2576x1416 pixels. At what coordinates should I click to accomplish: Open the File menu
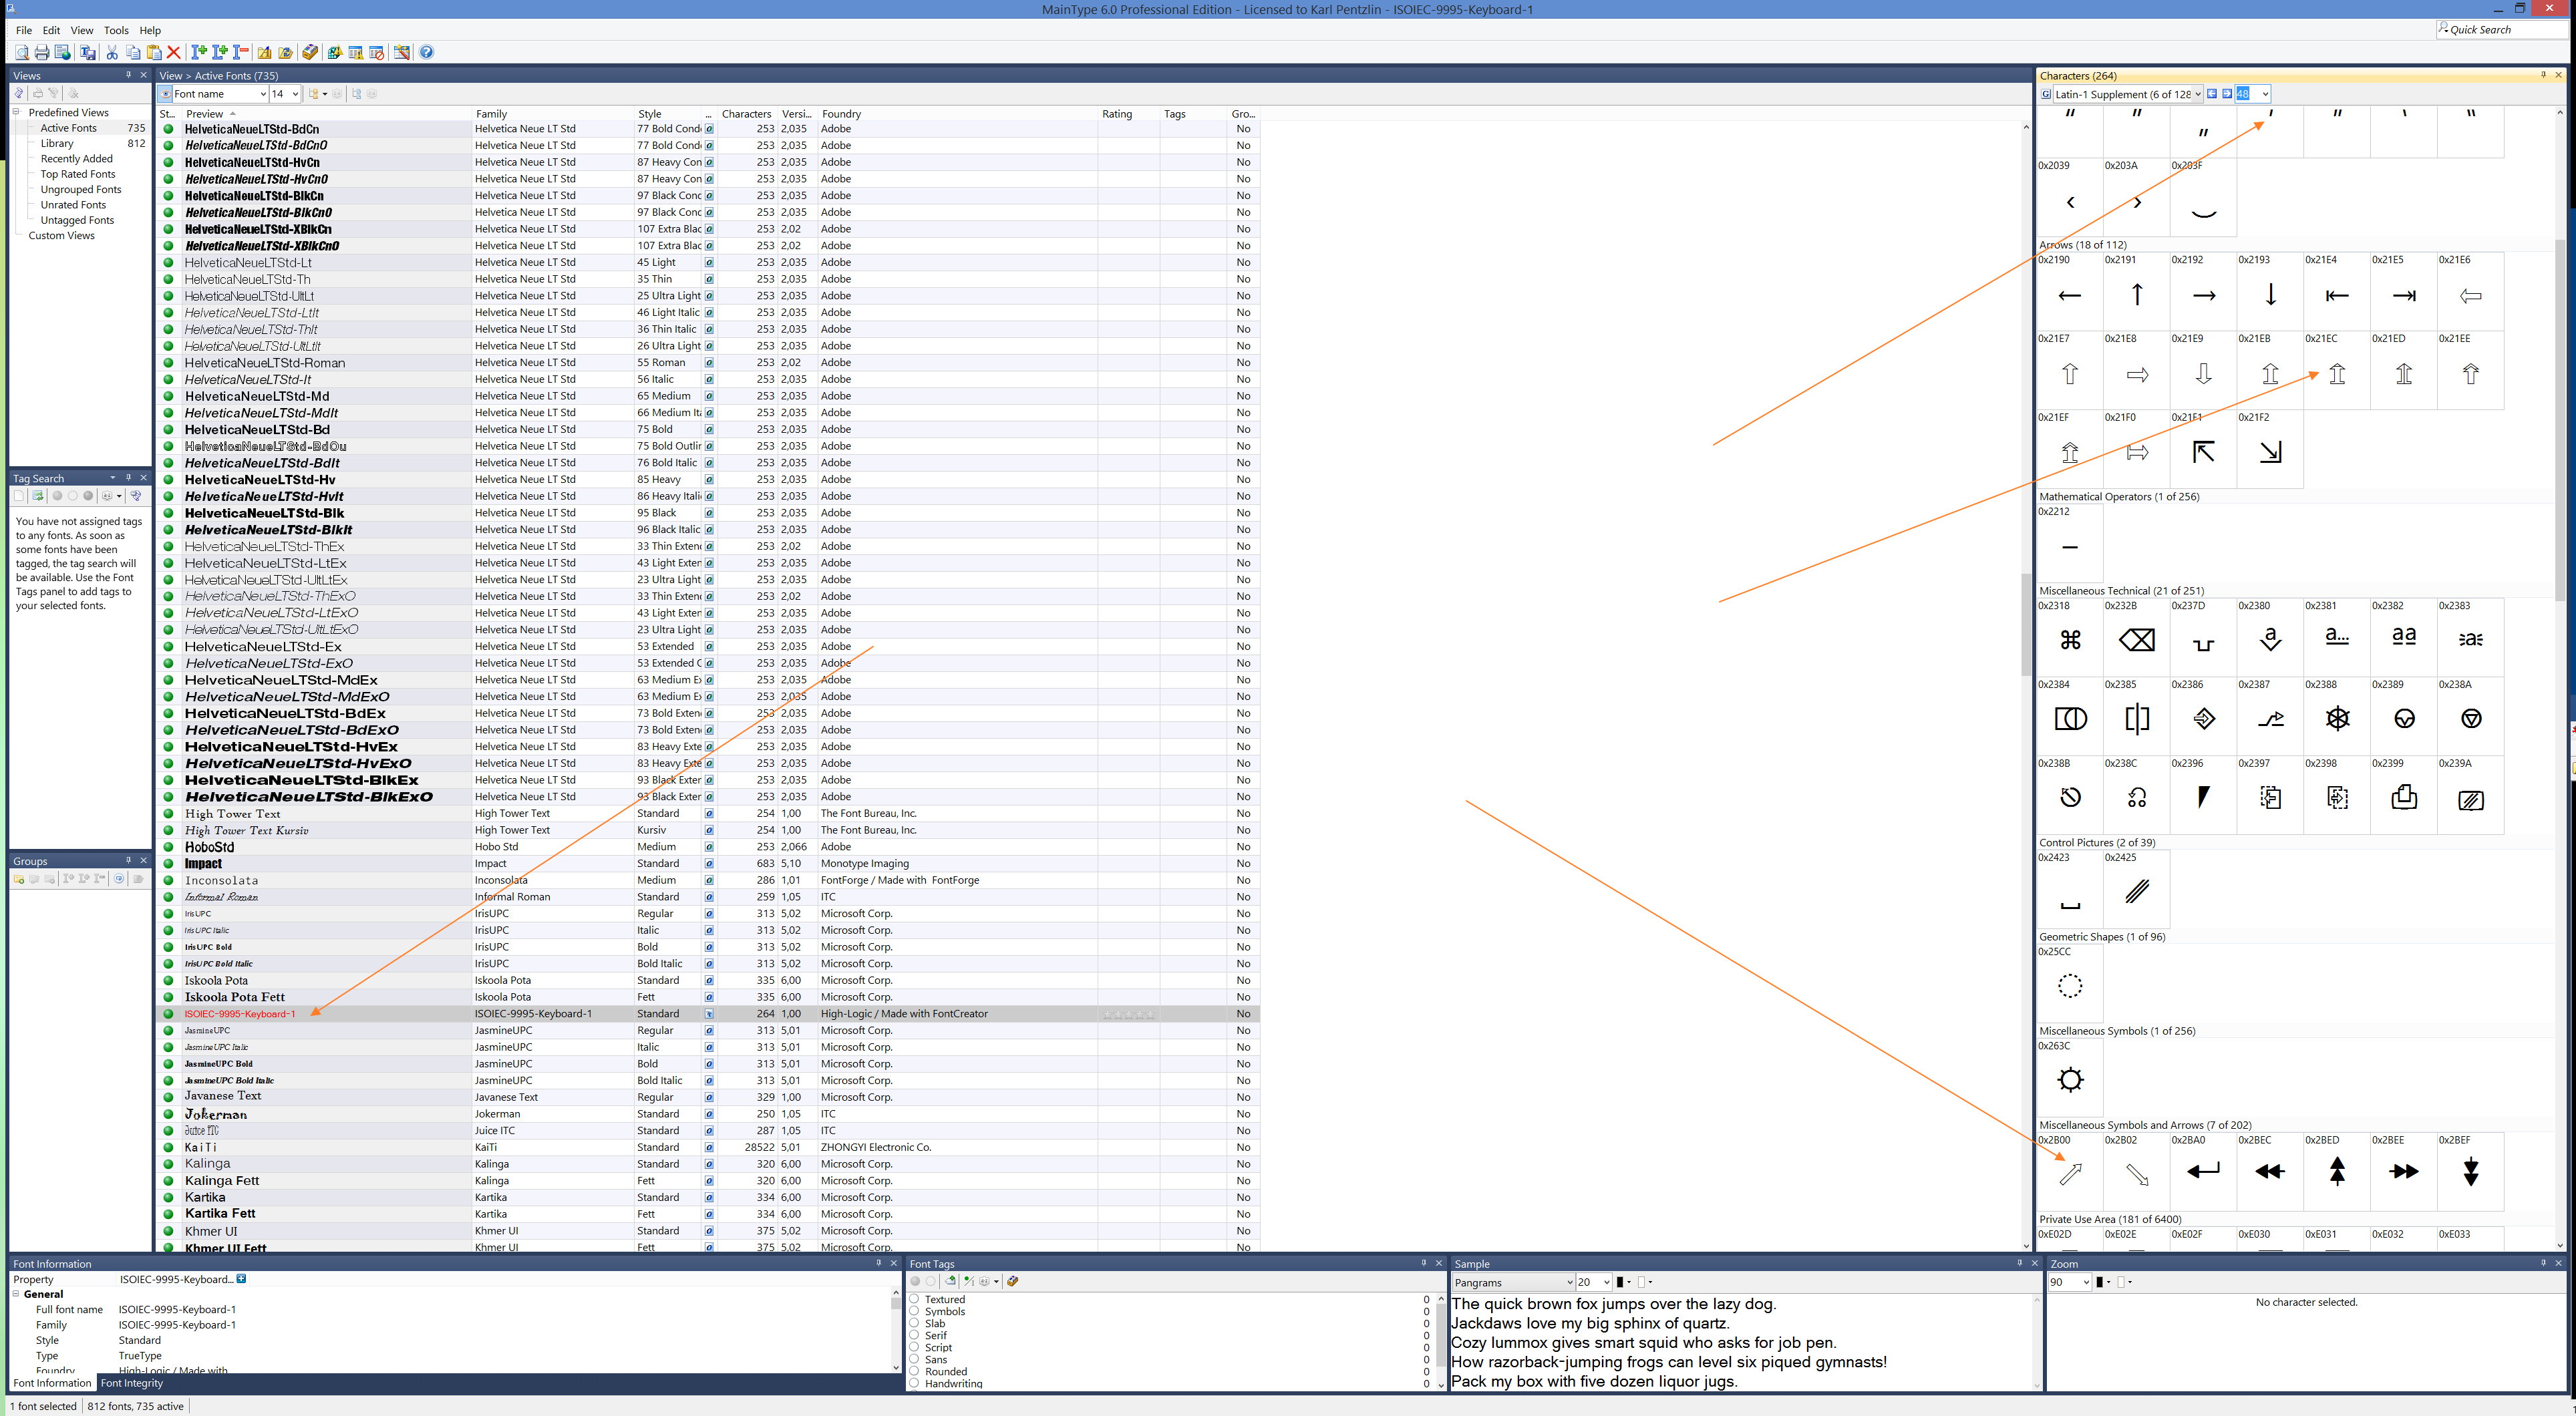[24, 30]
